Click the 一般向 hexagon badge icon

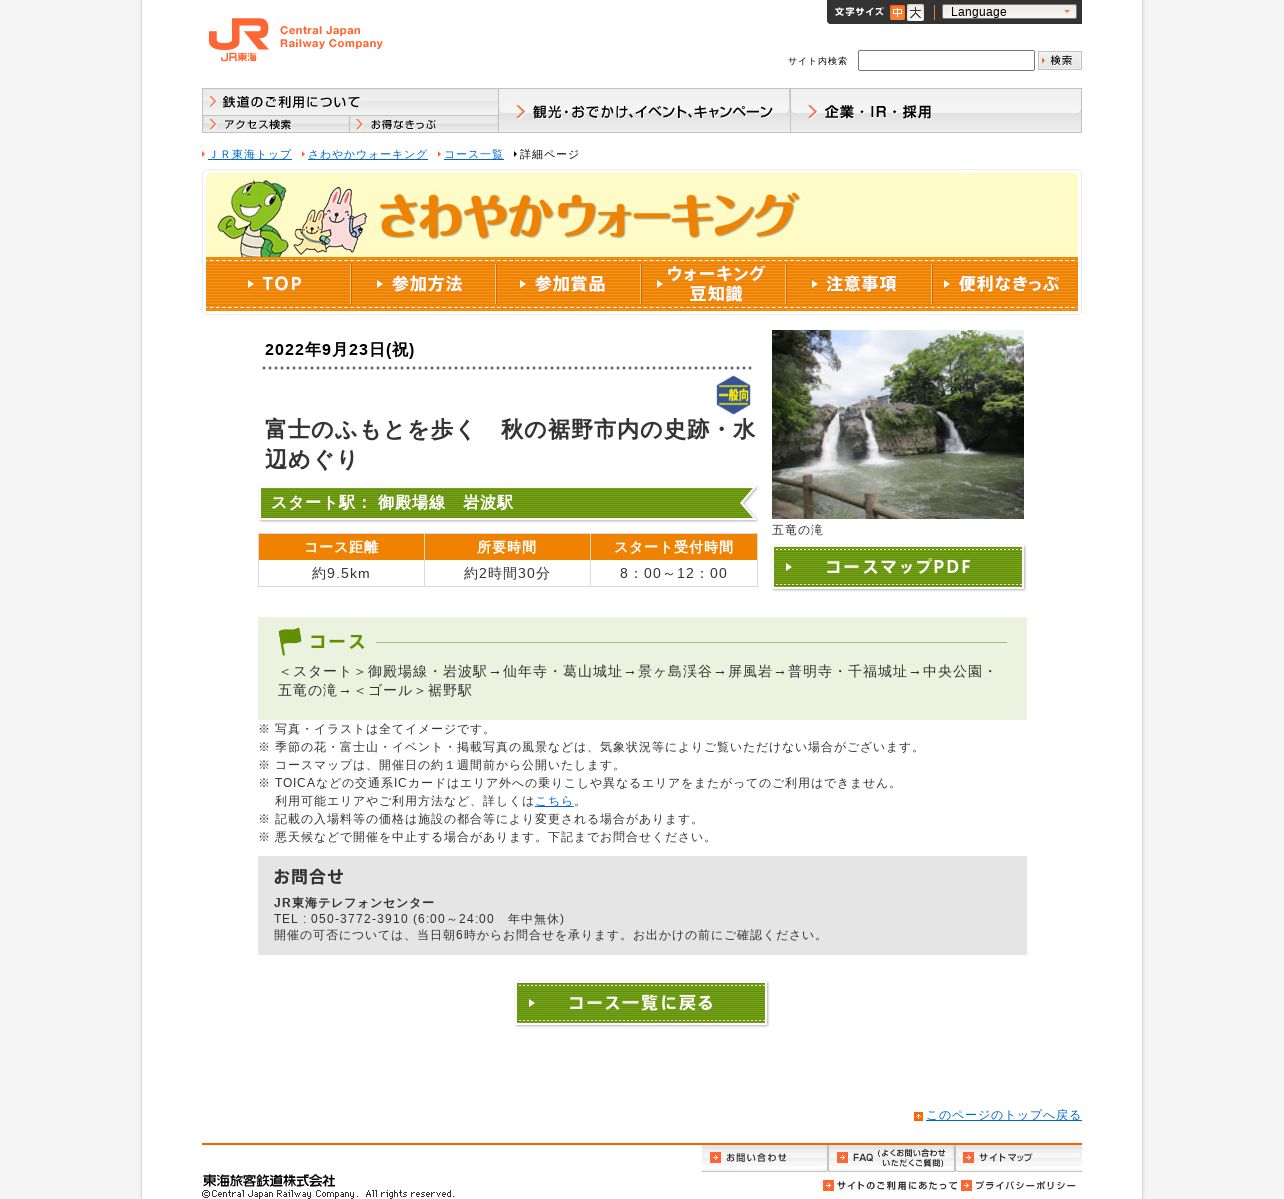pos(733,395)
